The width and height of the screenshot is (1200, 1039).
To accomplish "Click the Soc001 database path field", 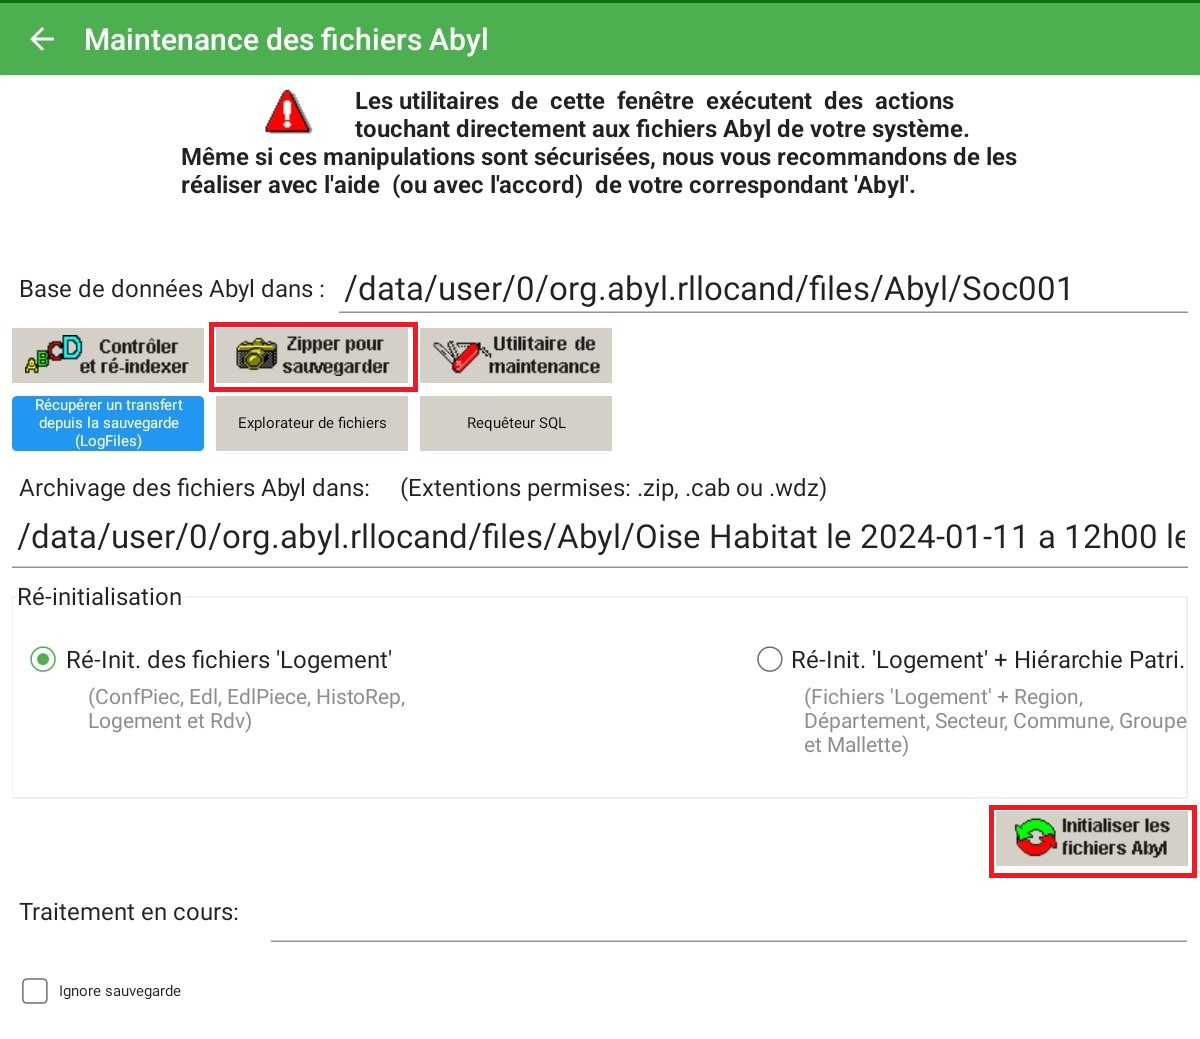I will point(762,289).
